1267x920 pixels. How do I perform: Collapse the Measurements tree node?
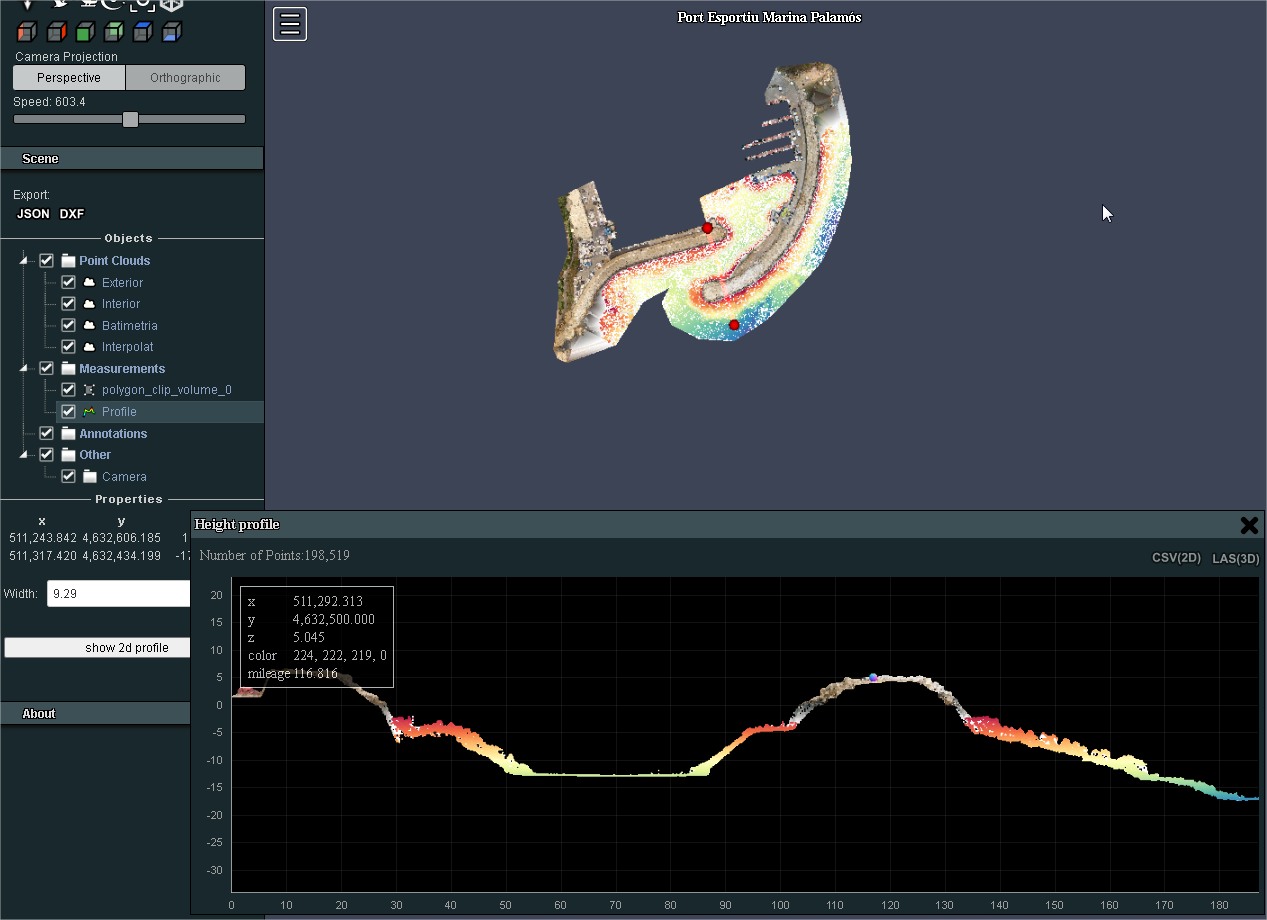(25, 369)
